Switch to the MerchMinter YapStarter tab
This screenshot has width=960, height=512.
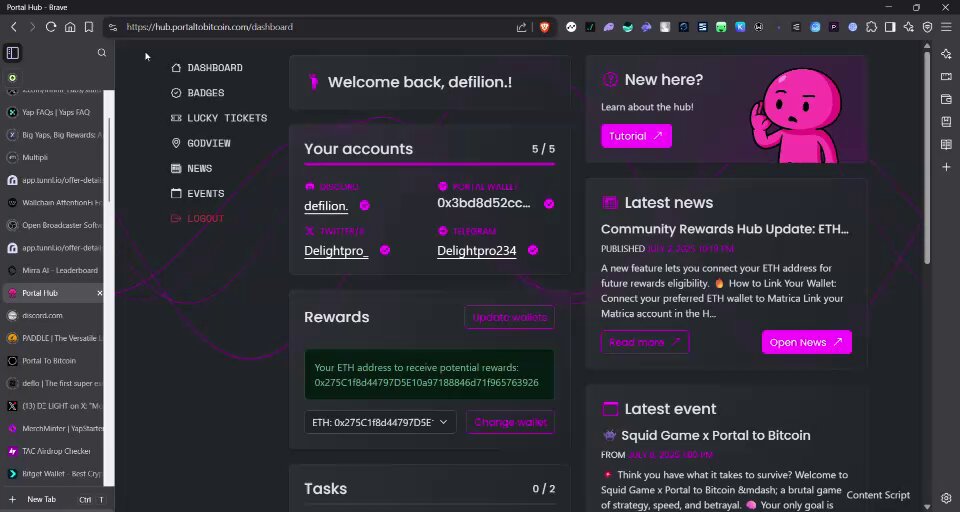[x=53, y=429]
